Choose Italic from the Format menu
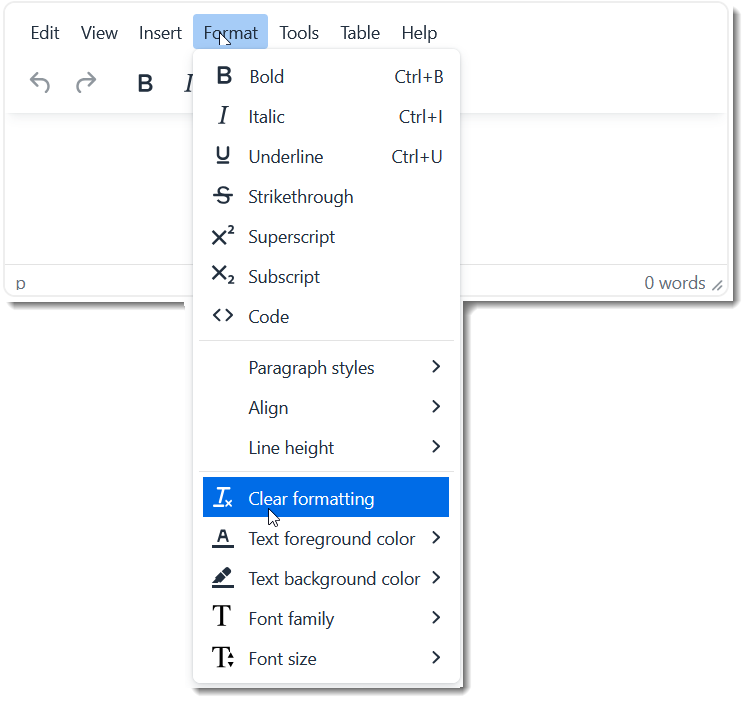This screenshot has height=703, width=748. pos(326,116)
